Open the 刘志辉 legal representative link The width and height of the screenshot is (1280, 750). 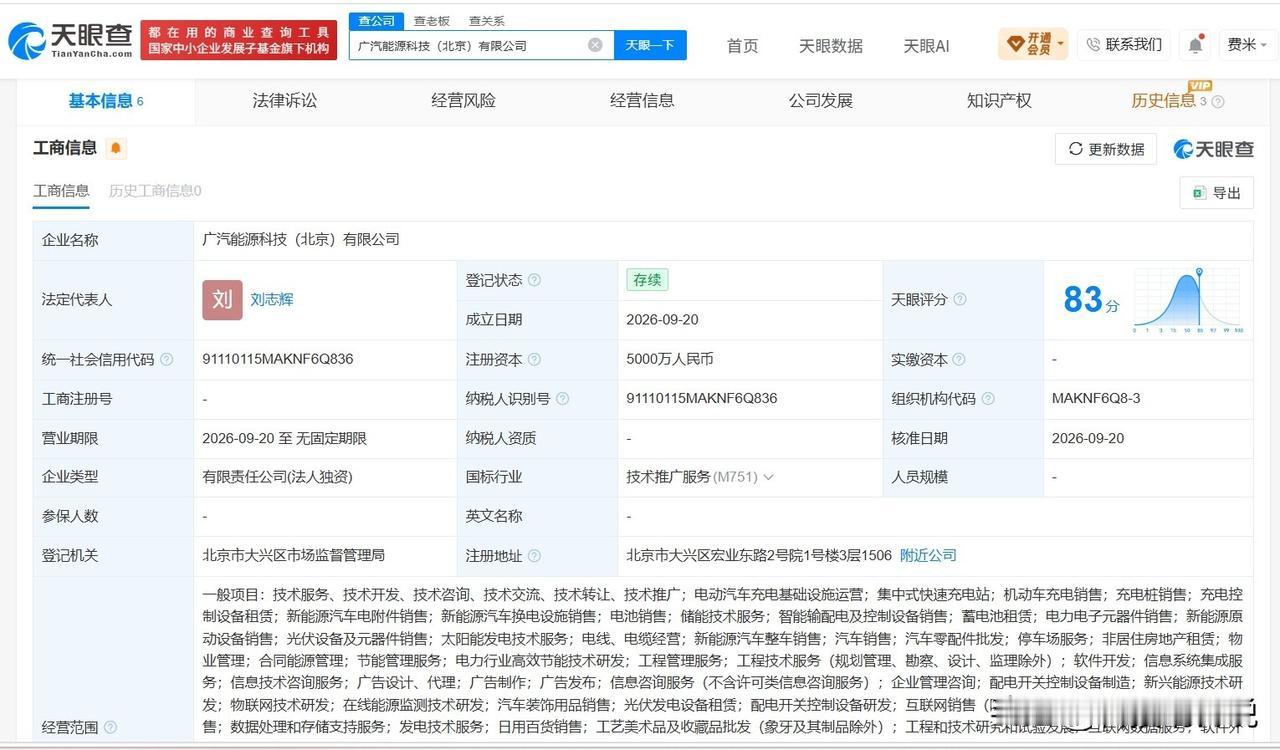[x=272, y=299]
